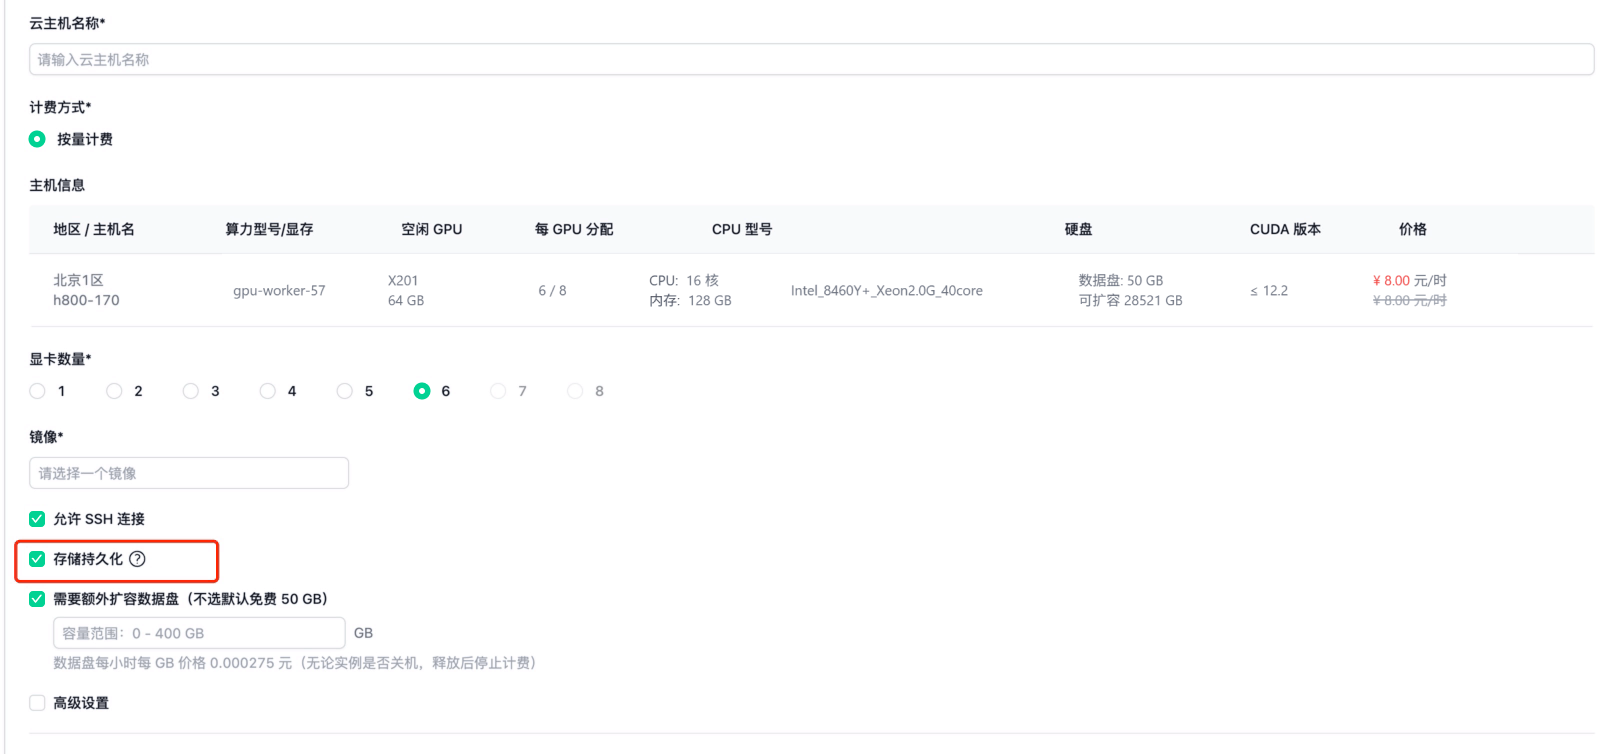
Task: Open the 请选择一个镜像 dropdown
Action: pos(189,473)
